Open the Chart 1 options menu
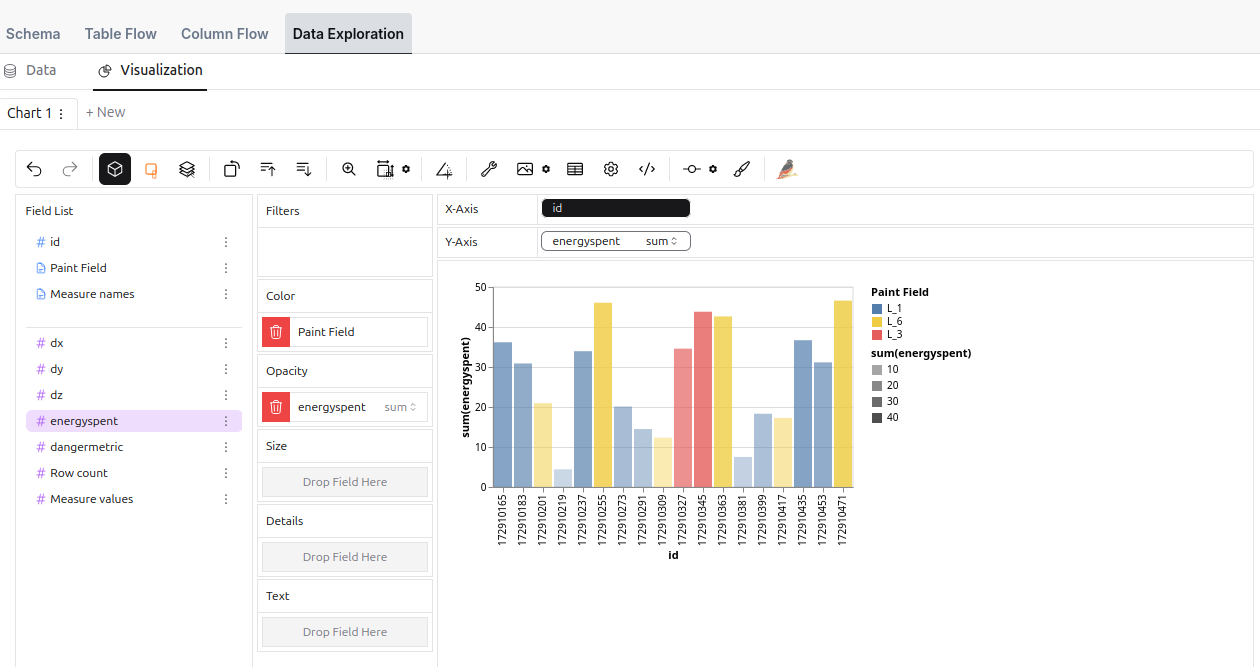This screenshot has width=1260, height=667. (x=61, y=112)
